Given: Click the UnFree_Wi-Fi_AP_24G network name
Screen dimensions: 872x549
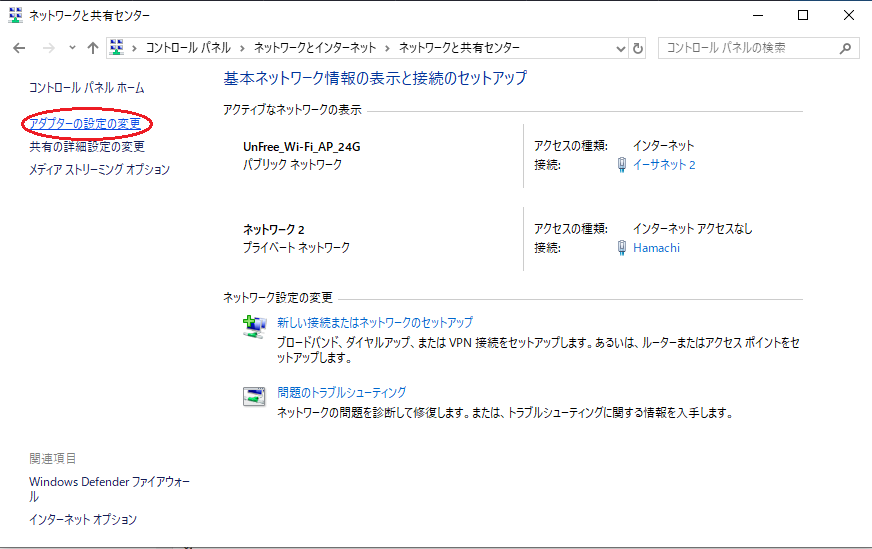Looking at the screenshot, I should 301,147.
